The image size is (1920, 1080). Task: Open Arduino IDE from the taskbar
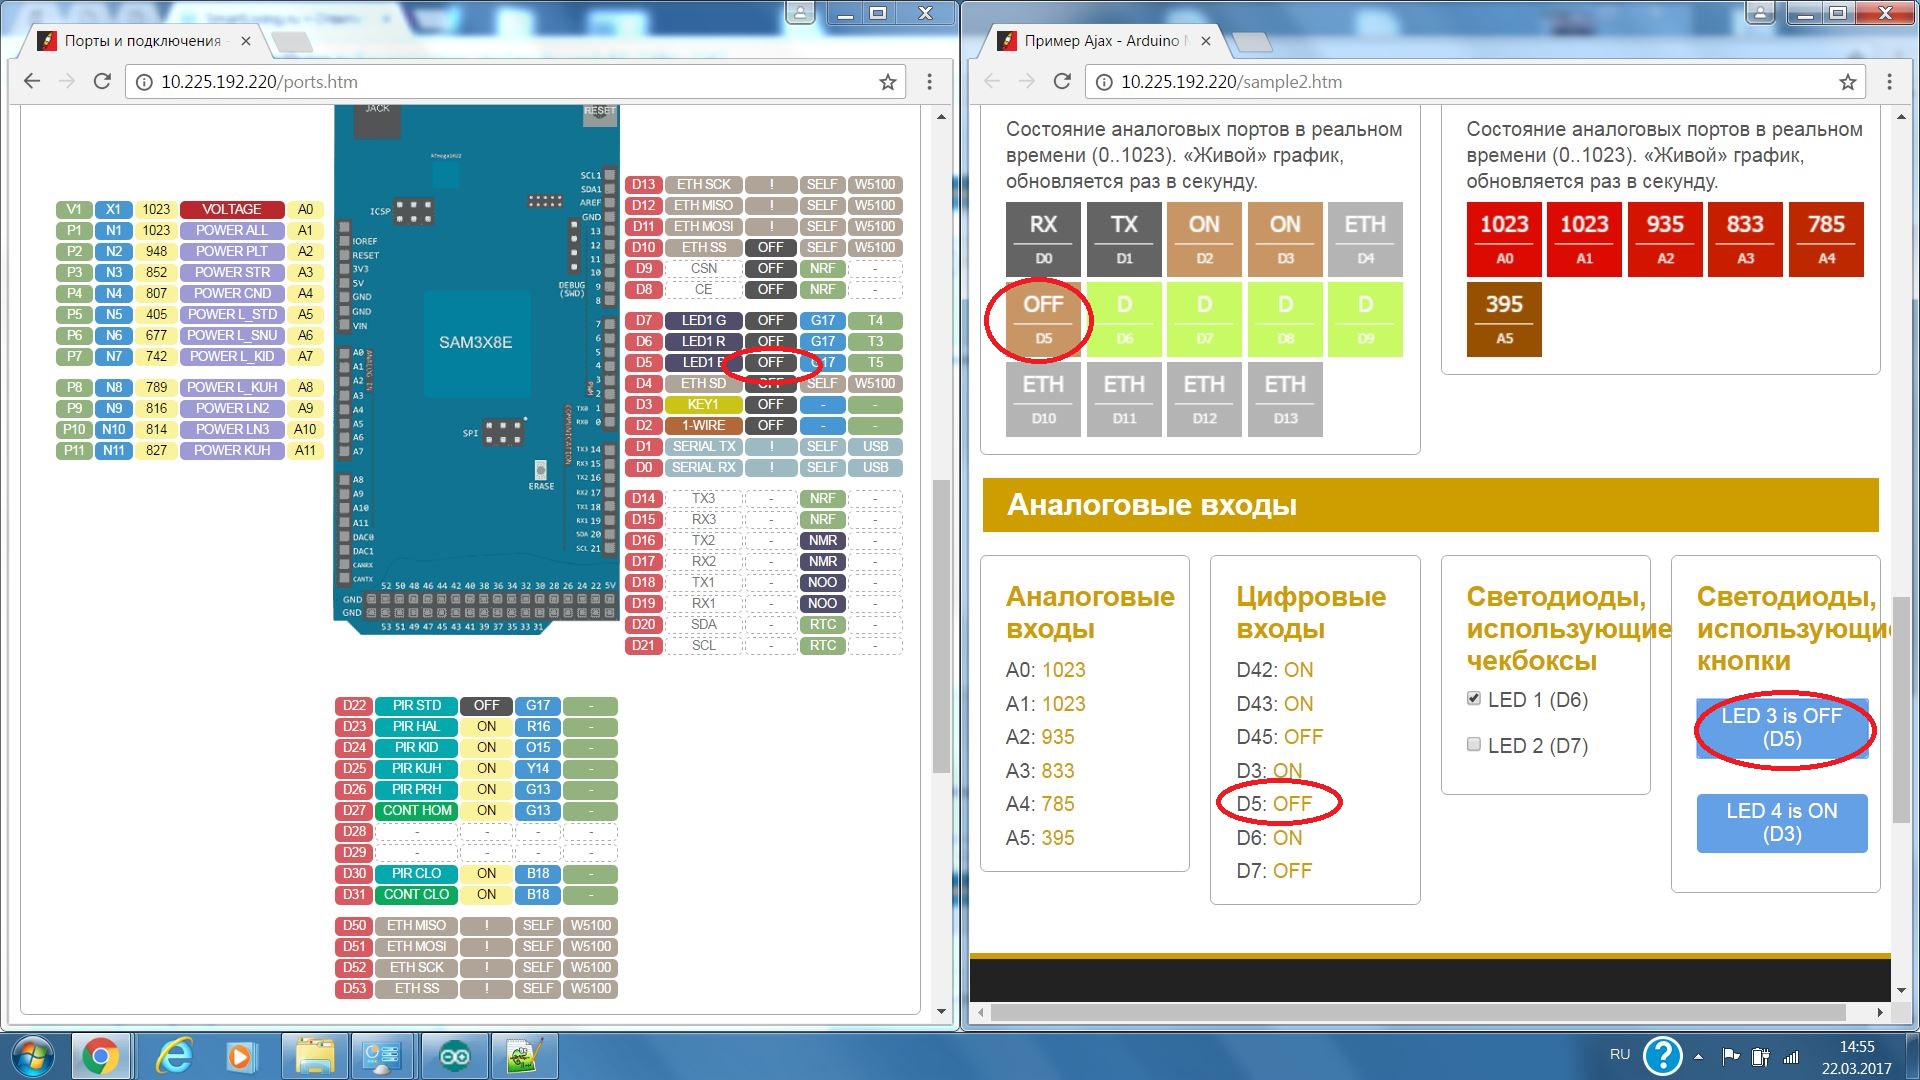[455, 1056]
